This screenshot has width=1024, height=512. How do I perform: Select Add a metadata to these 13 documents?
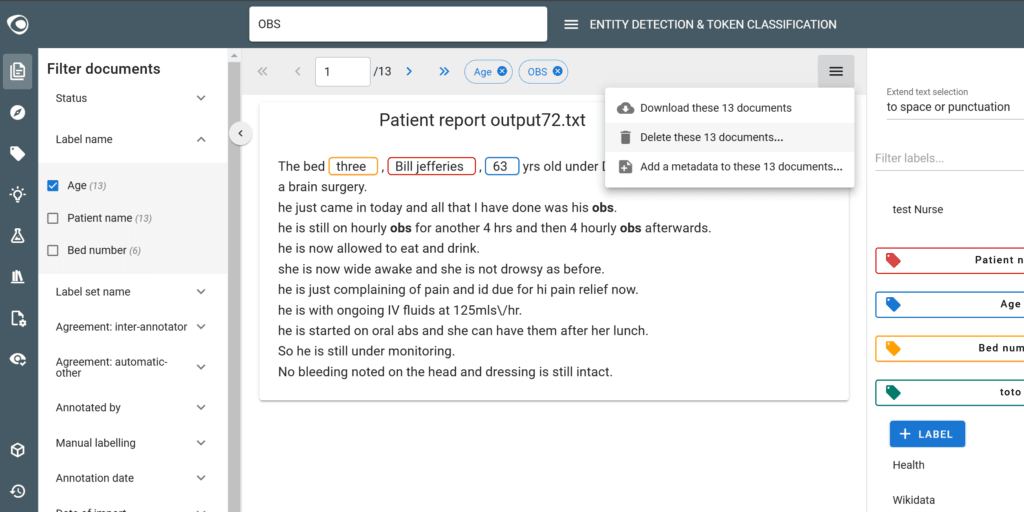pos(729,167)
